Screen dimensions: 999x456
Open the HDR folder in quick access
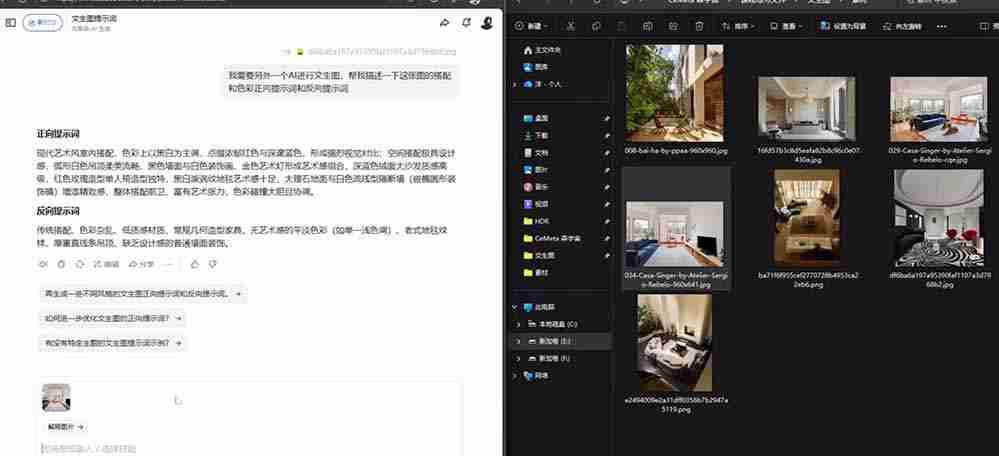coord(536,221)
